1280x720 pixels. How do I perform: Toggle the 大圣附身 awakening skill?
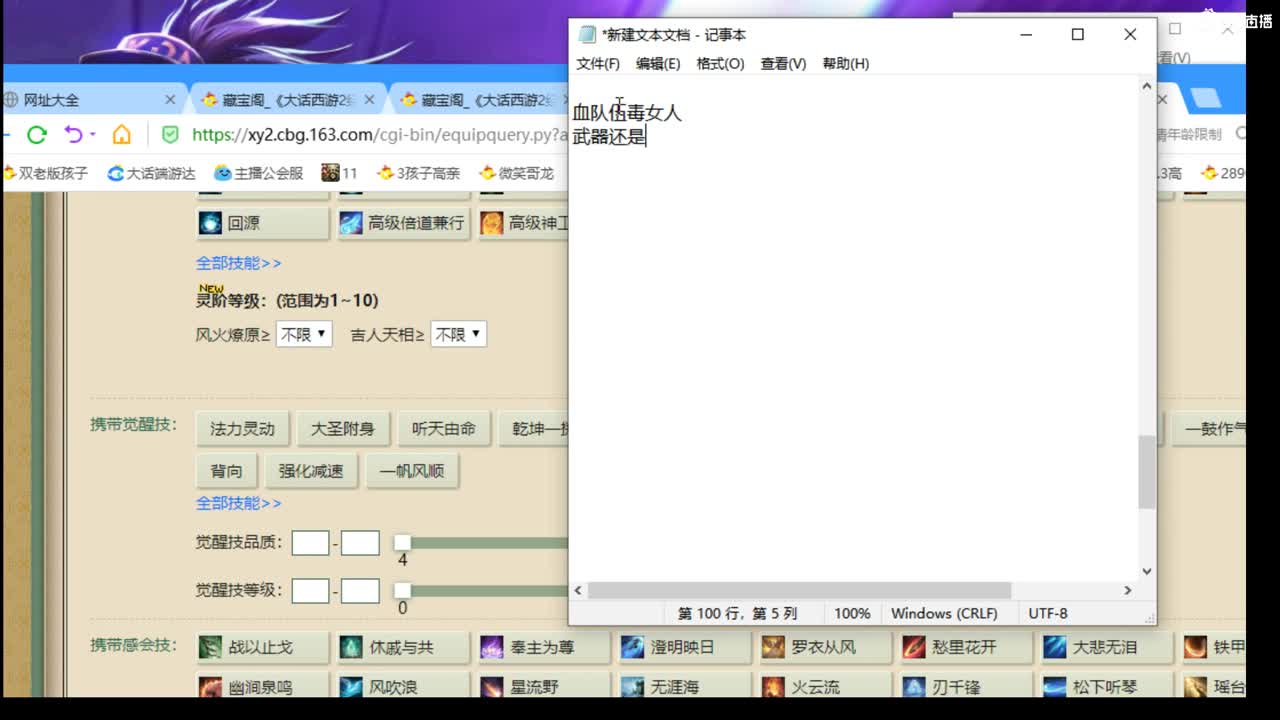click(343, 429)
